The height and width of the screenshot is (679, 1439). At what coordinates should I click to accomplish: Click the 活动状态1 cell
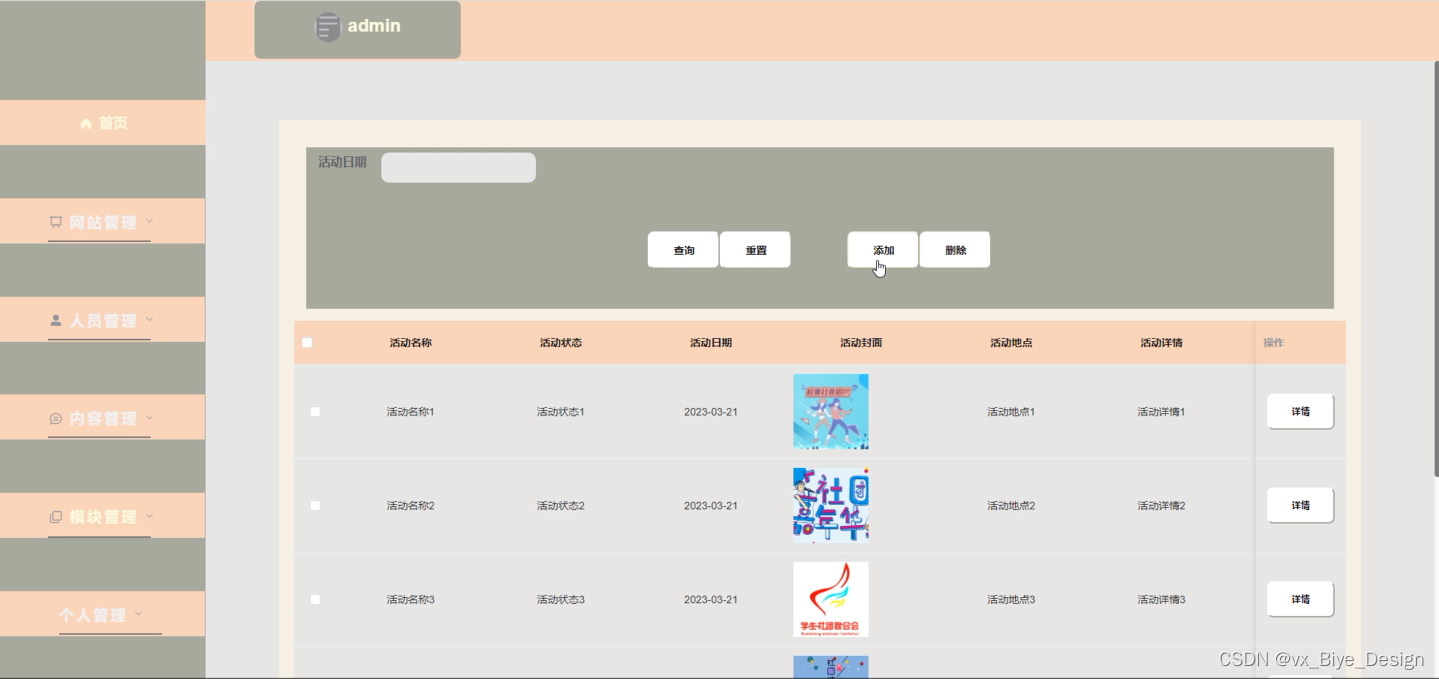[561, 412]
